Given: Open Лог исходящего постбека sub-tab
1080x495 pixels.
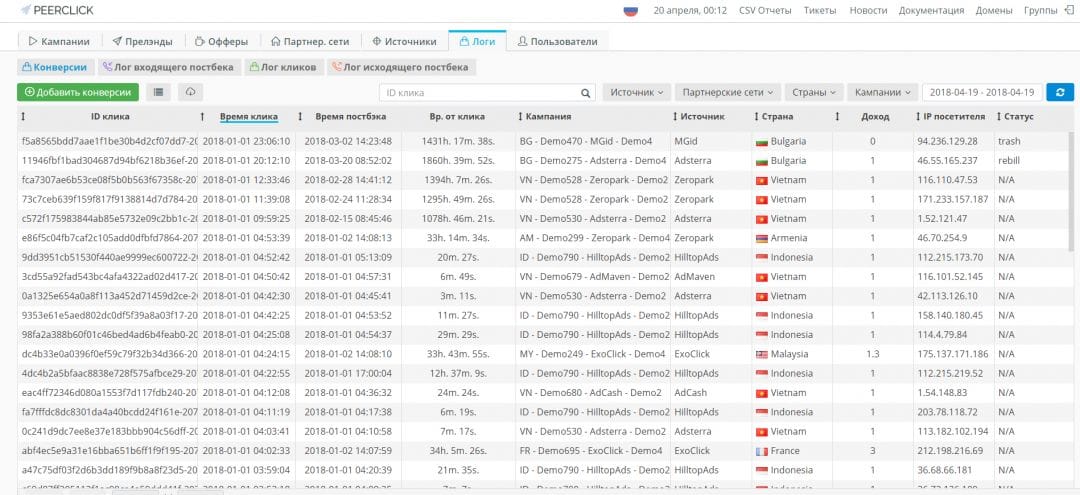Looking at the screenshot, I should click(402, 67).
